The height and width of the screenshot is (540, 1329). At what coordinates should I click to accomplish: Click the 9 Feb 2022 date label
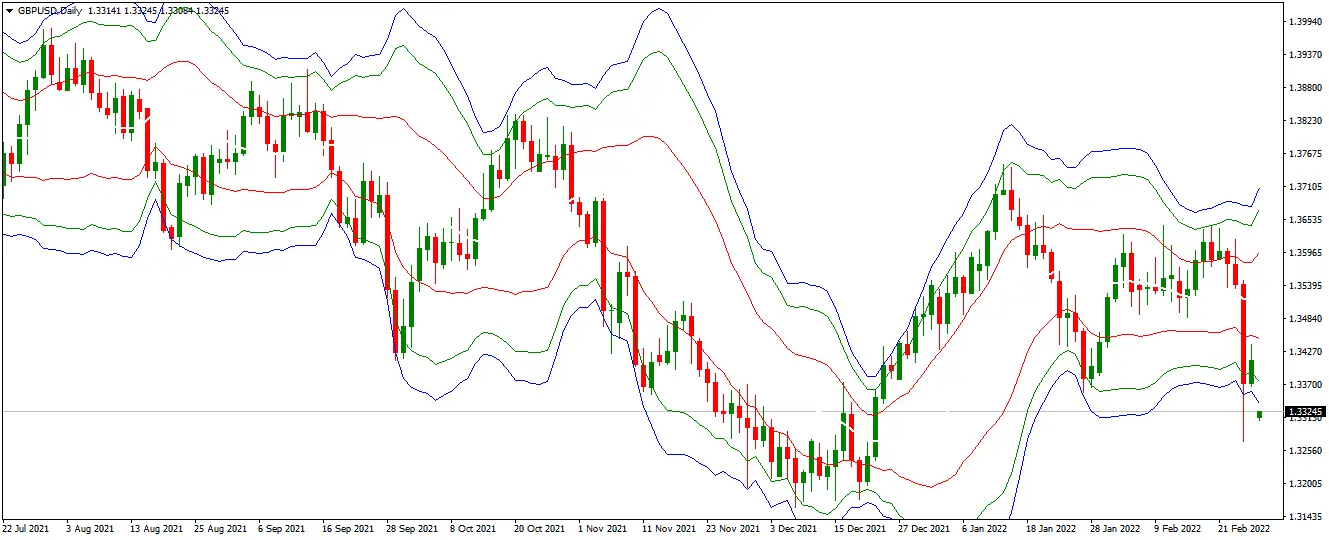(1177, 528)
